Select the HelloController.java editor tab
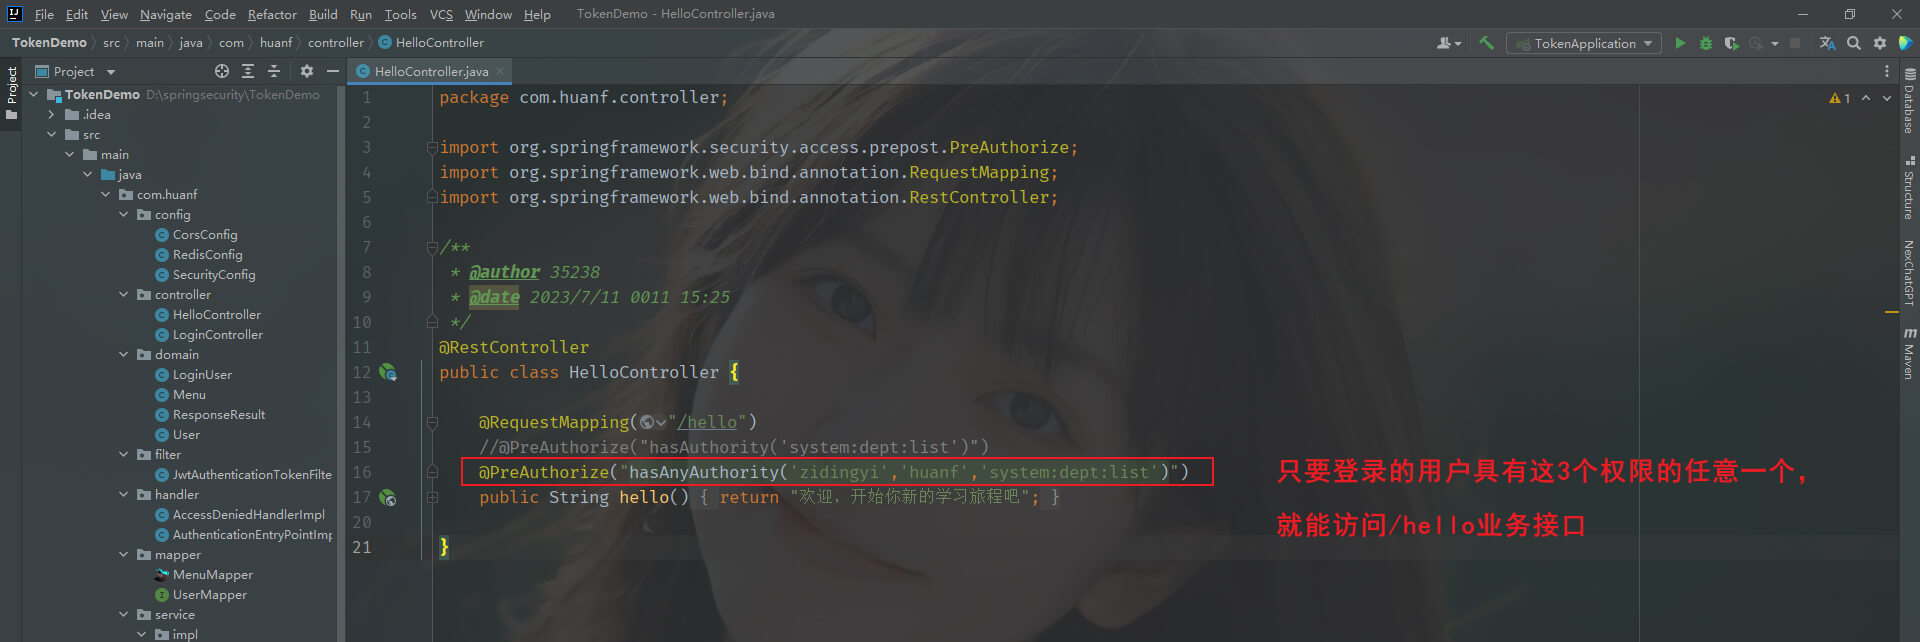The image size is (1920, 642). pyautogui.click(x=430, y=71)
